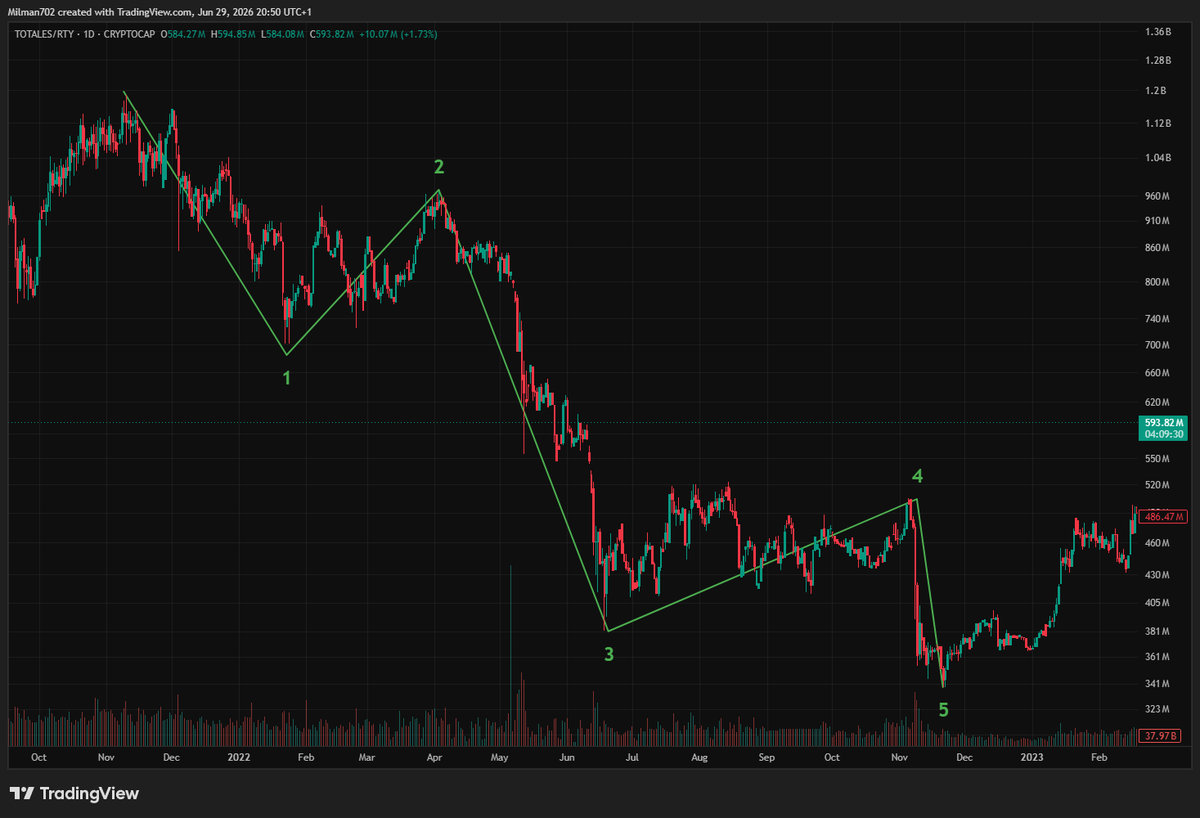Click the 460M price axis label

(1158, 544)
